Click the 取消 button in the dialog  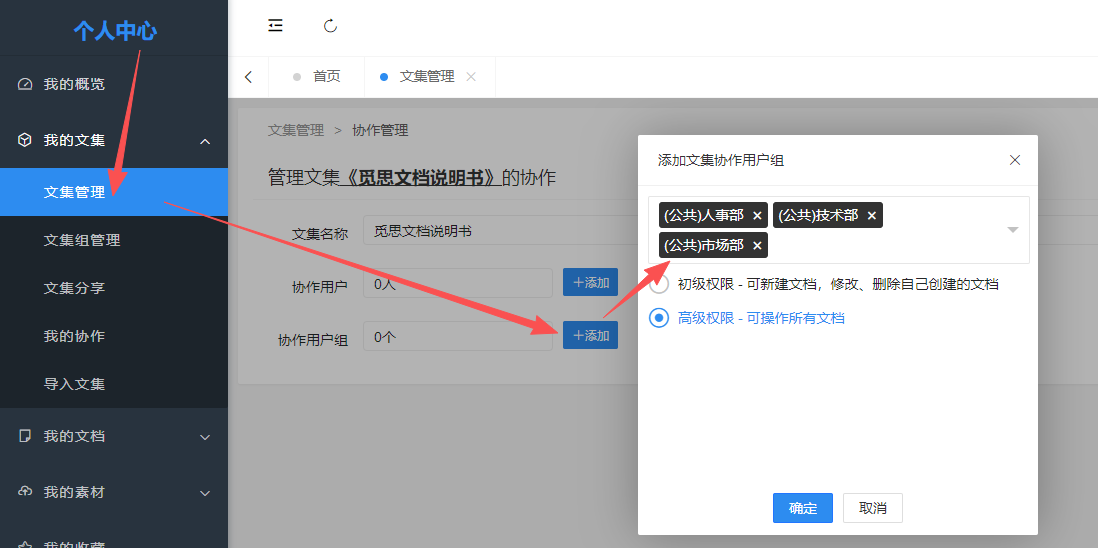tap(872, 508)
